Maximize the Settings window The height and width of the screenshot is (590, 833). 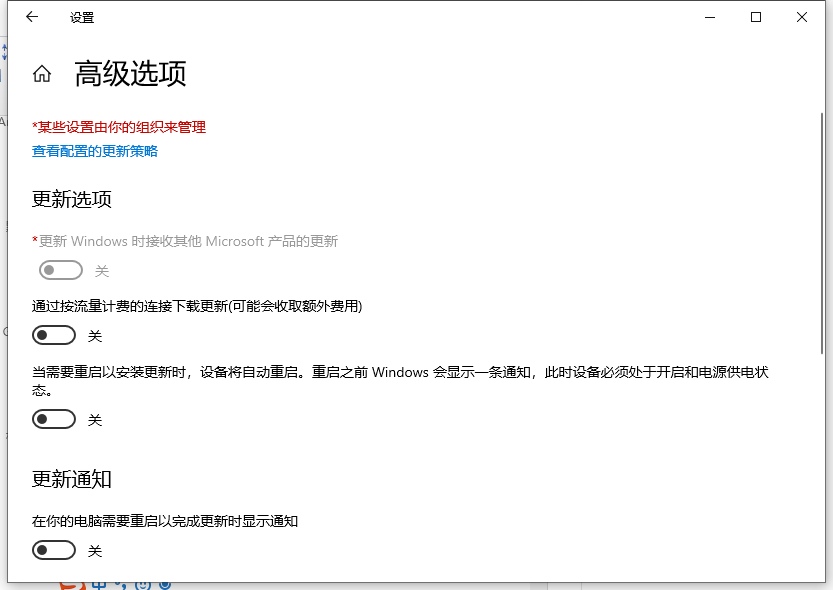pyautogui.click(x=755, y=17)
